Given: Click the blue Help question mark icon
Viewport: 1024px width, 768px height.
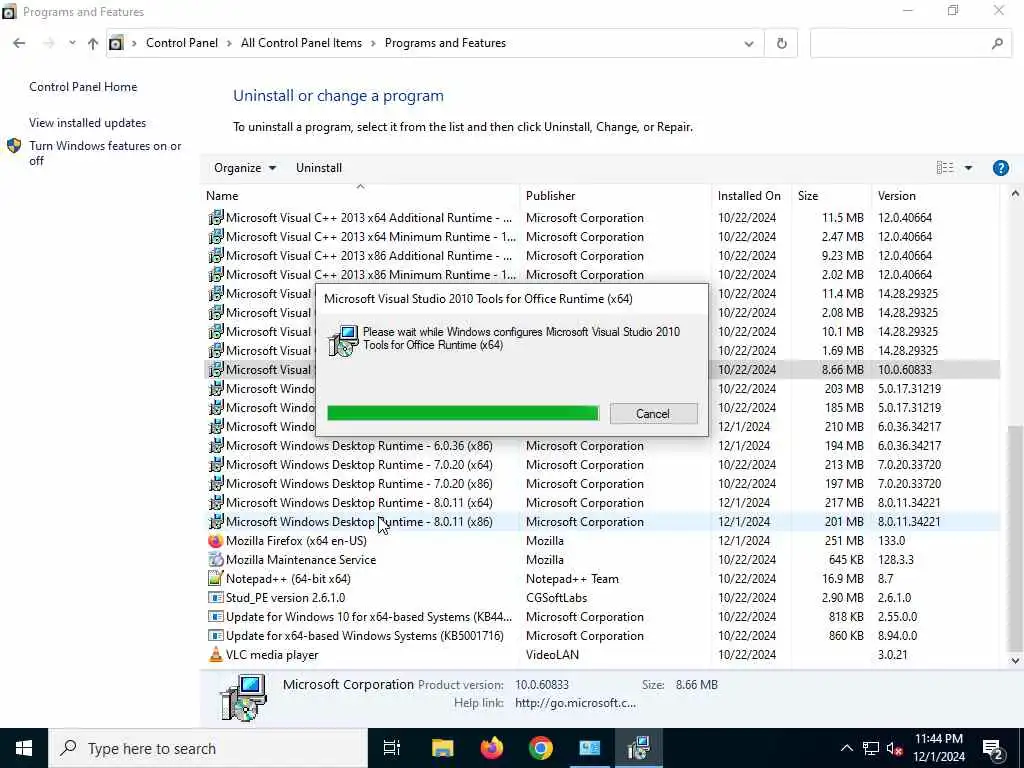Looking at the screenshot, I should point(1000,168).
